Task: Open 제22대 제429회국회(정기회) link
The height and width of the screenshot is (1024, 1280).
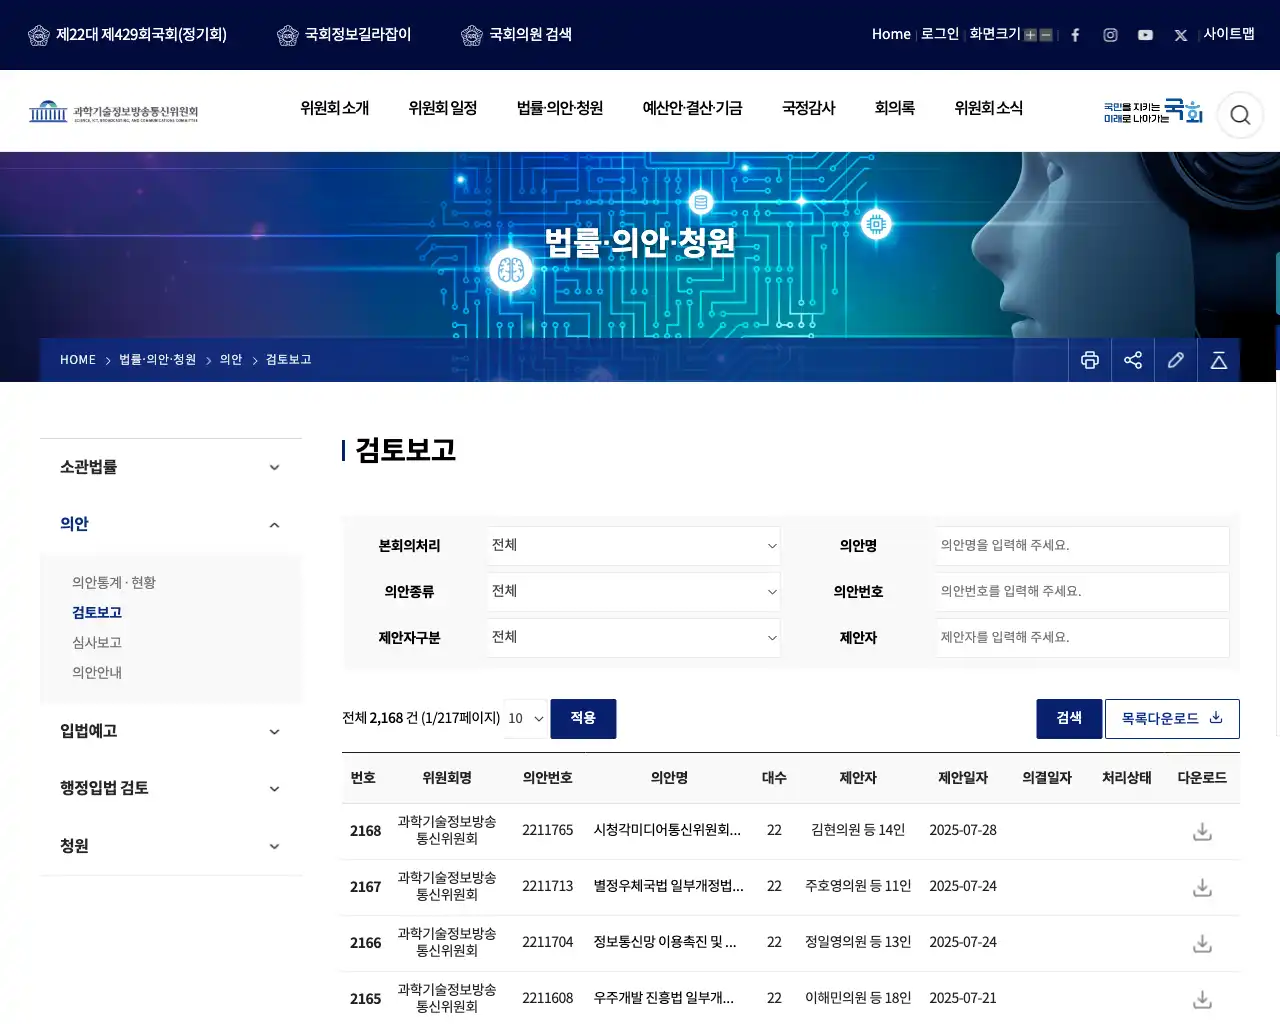Action: point(127,35)
